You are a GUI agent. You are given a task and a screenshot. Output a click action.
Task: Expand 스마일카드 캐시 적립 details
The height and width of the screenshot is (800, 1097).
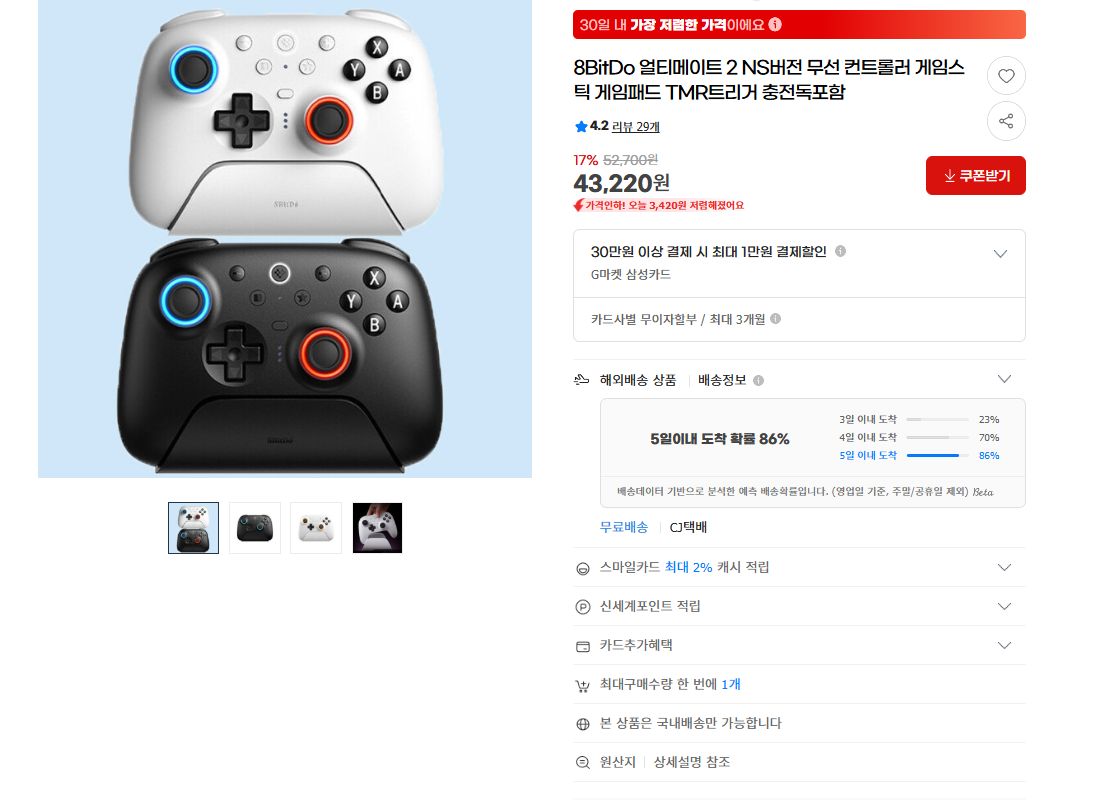tap(1004, 567)
